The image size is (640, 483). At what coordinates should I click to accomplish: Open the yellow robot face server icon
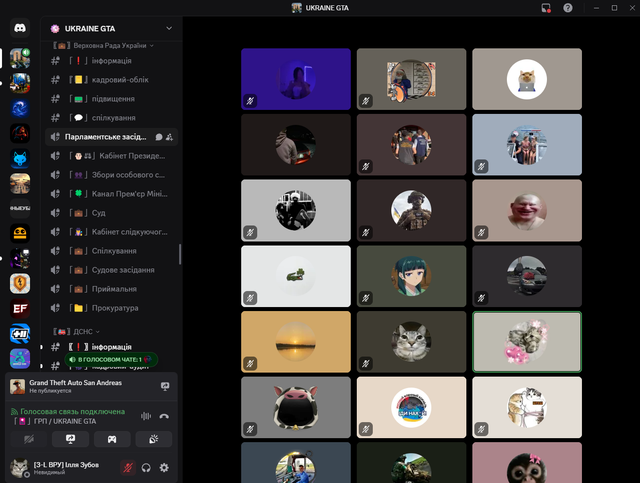pyautogui.click(x=20, y=233)
